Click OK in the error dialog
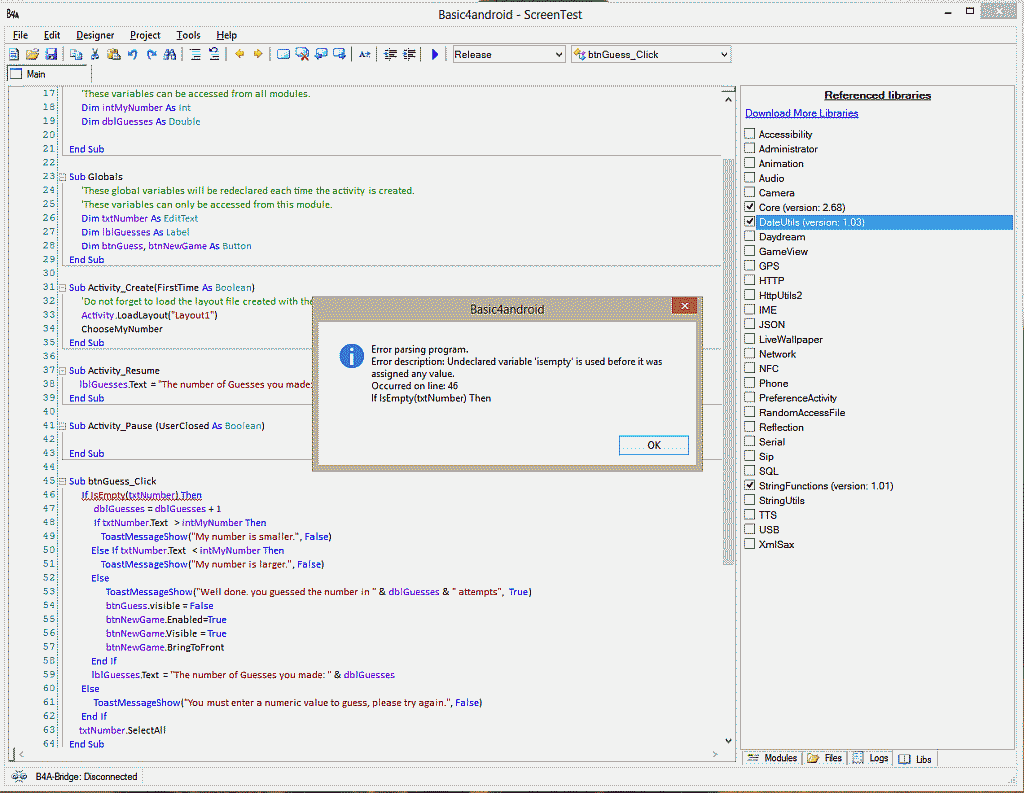Screen dimensions: 1024x793 click(x=653, y=445)
